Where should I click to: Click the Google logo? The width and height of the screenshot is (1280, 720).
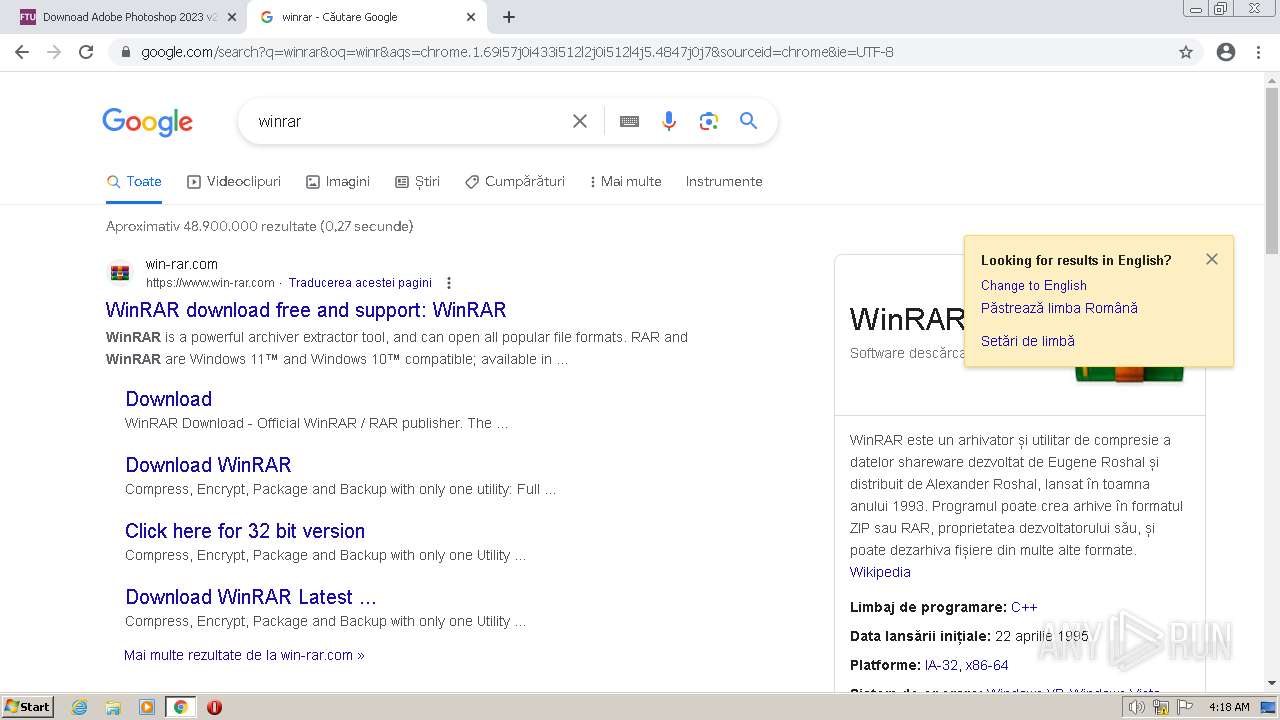coord(147,122)
